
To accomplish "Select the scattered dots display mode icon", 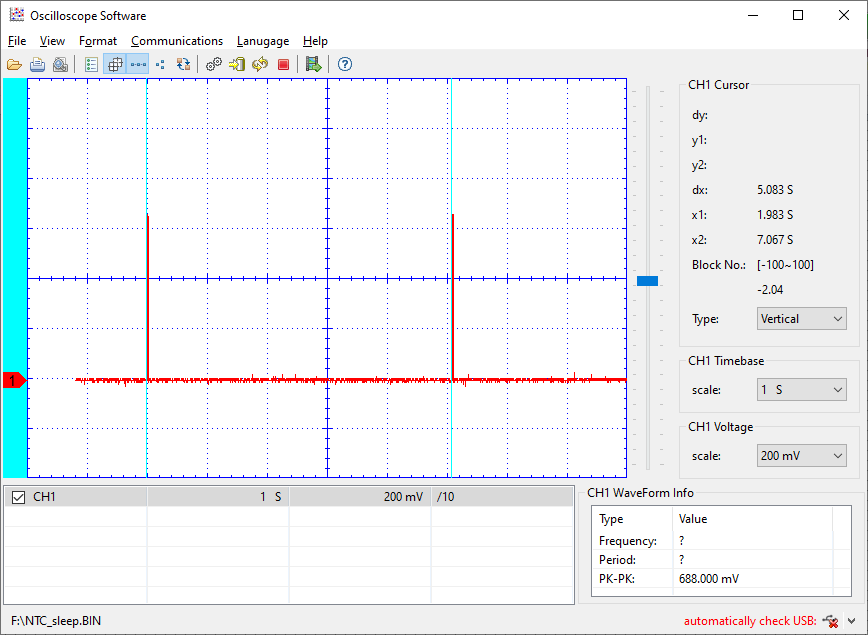I will [161, 65].
